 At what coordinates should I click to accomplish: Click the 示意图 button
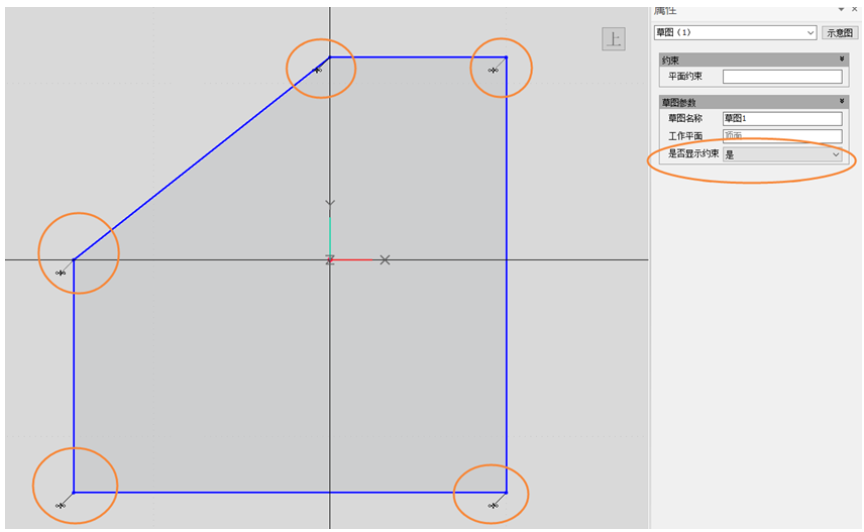click(840, 33)
